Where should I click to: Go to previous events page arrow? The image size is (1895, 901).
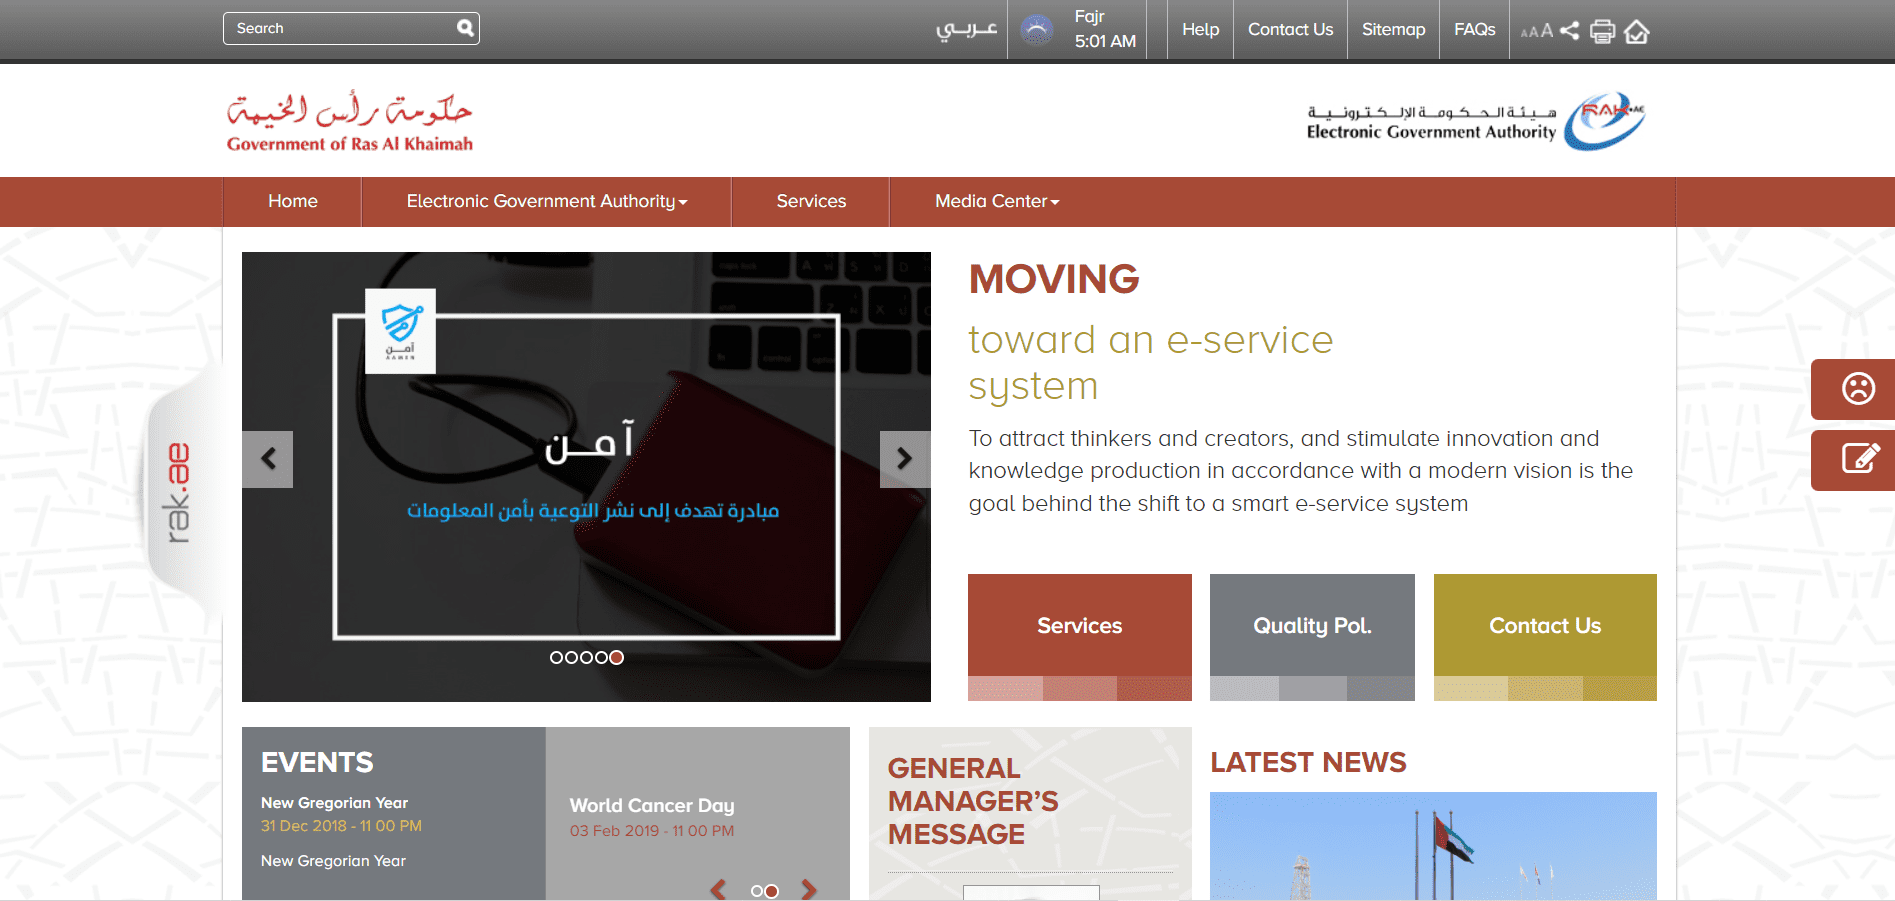pyautogui.click(x=718, y=890)
